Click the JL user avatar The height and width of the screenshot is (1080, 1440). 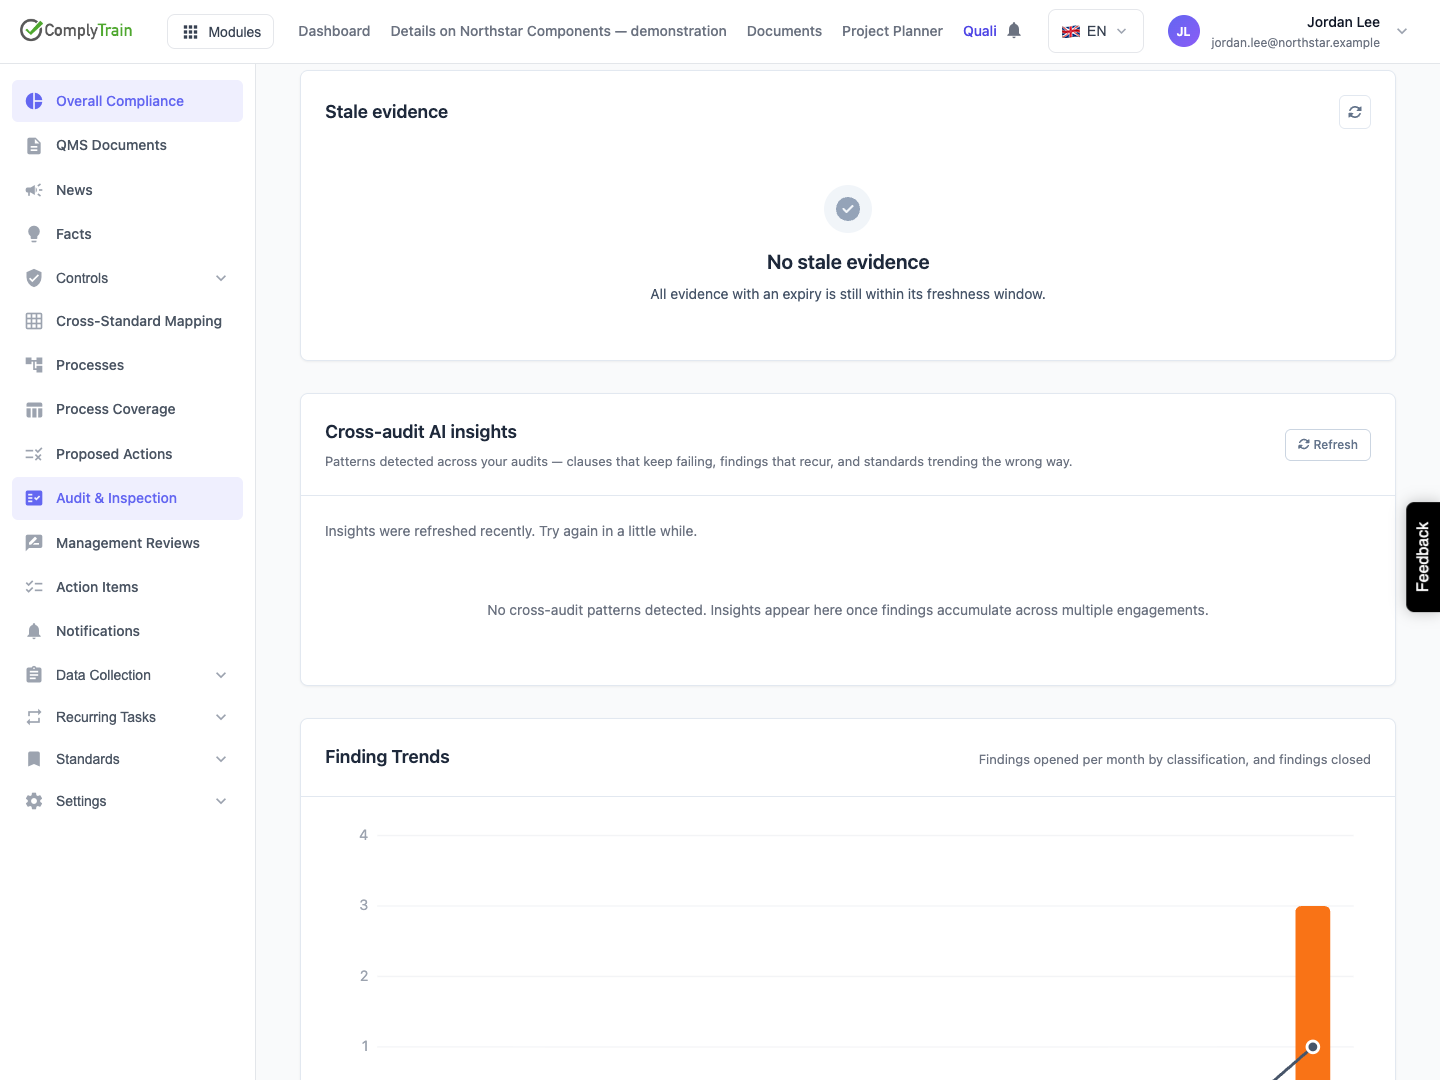click(x=1183, y=31)
